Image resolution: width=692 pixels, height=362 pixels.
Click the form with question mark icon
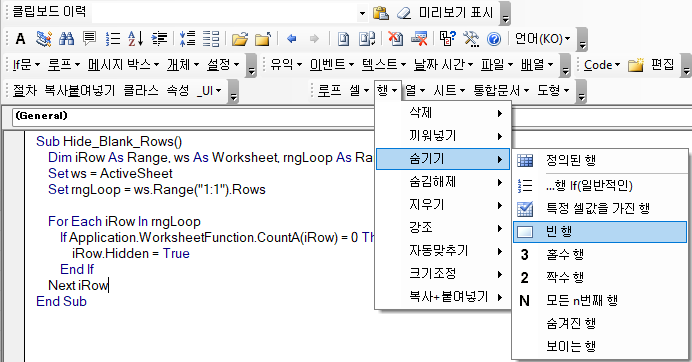tap(448, 39)
